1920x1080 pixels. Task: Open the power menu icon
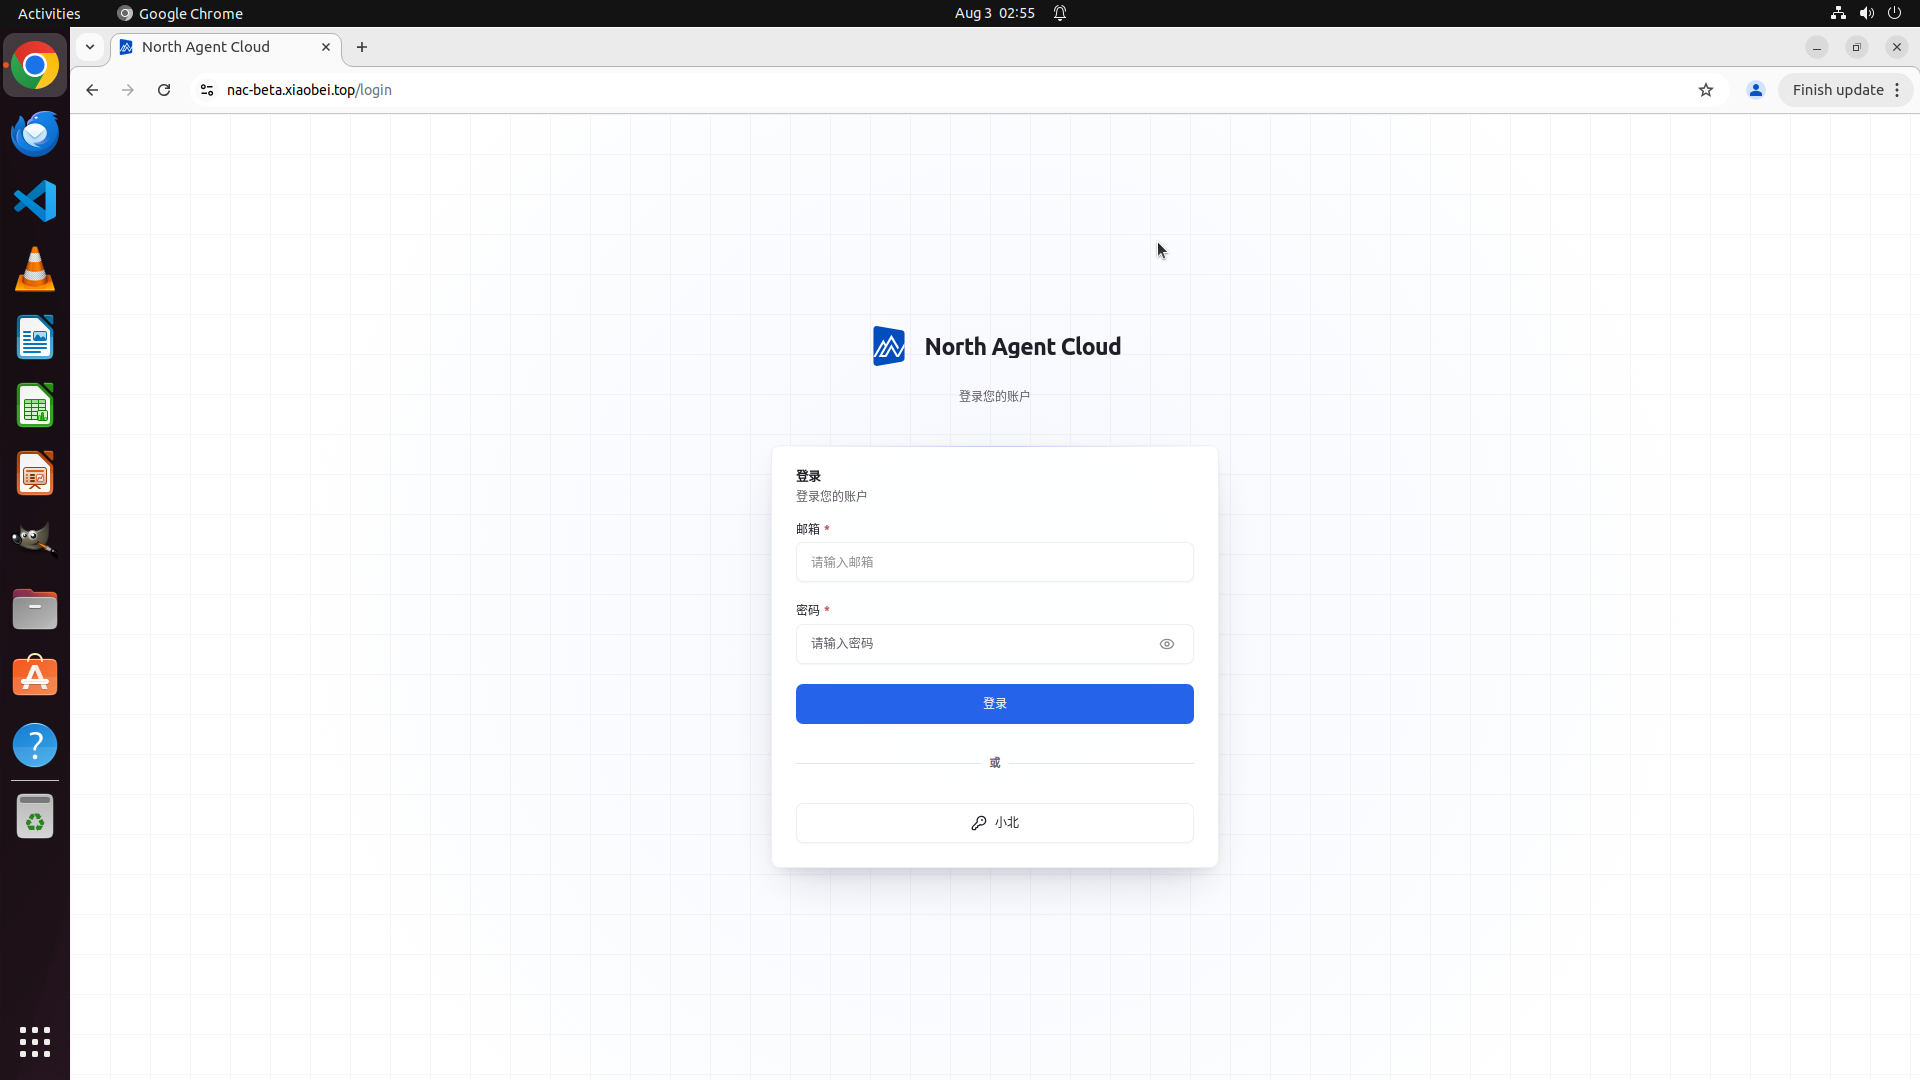[1894, 13]
